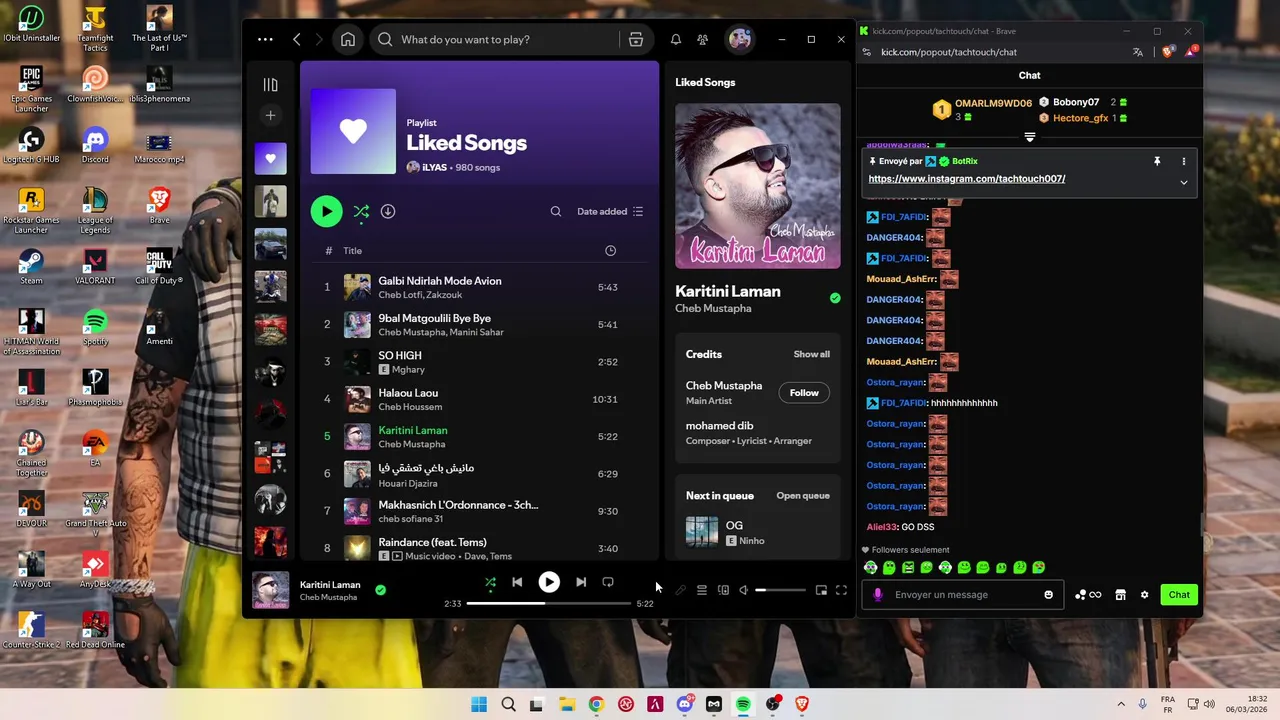The width and height of the screenshot is (1280, 720).
Task: Expand Your Library sidebar icon
Action: pos(270,85)
